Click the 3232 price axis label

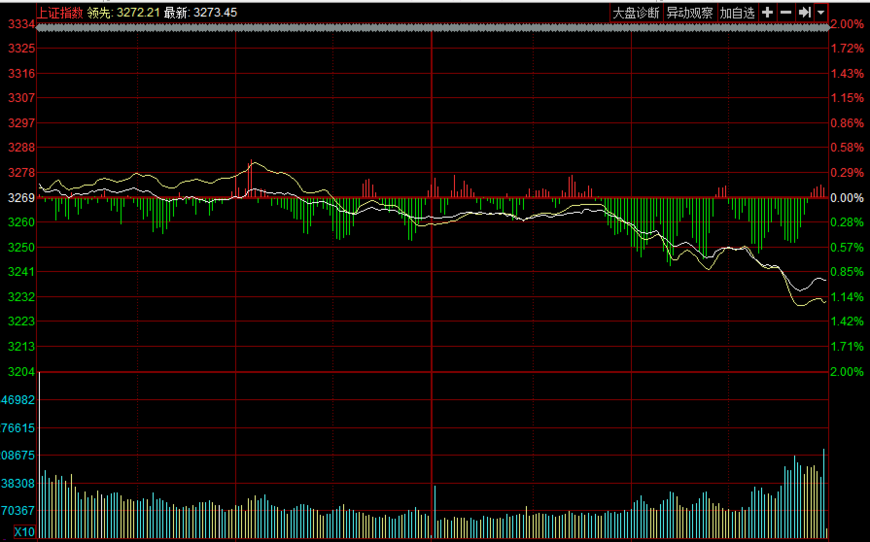tap(22, 297)
